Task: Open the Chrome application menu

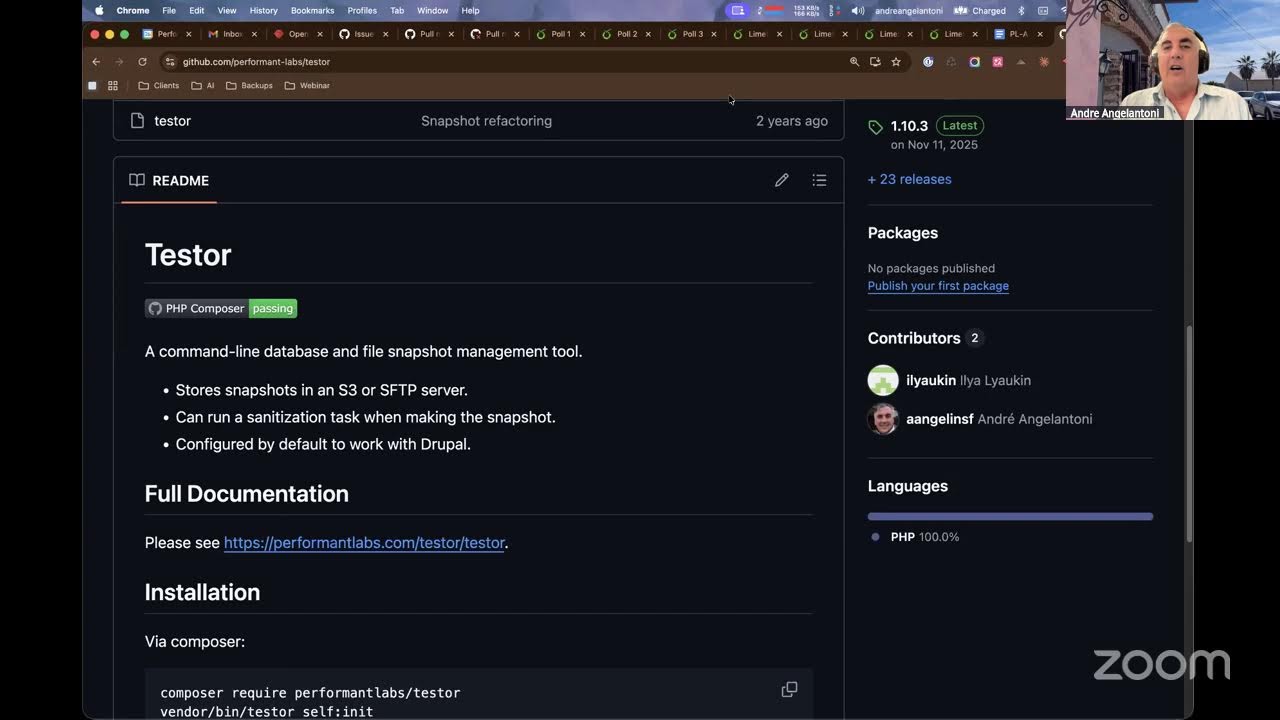Action: (x=133, y=10)
